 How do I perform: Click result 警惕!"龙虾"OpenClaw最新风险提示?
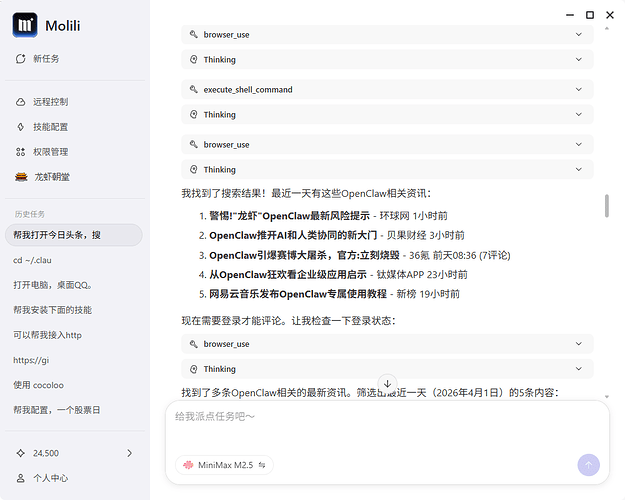(x=289, y=216)
